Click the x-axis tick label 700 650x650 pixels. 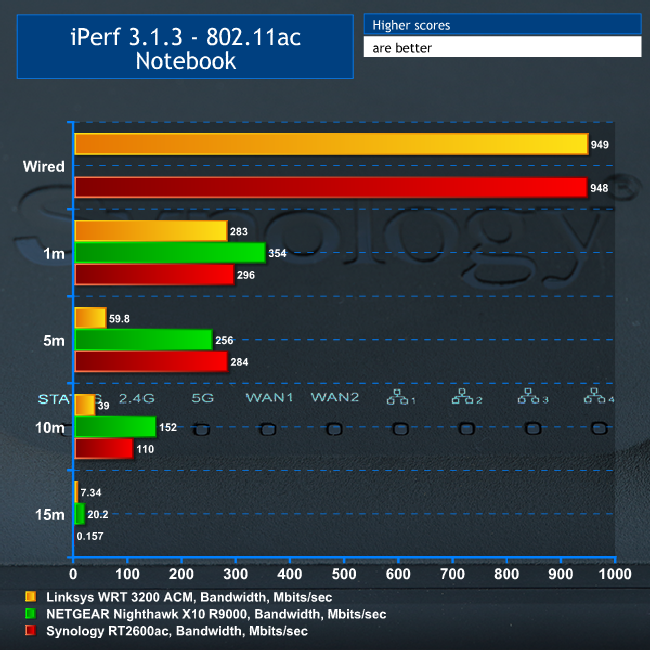452,574
